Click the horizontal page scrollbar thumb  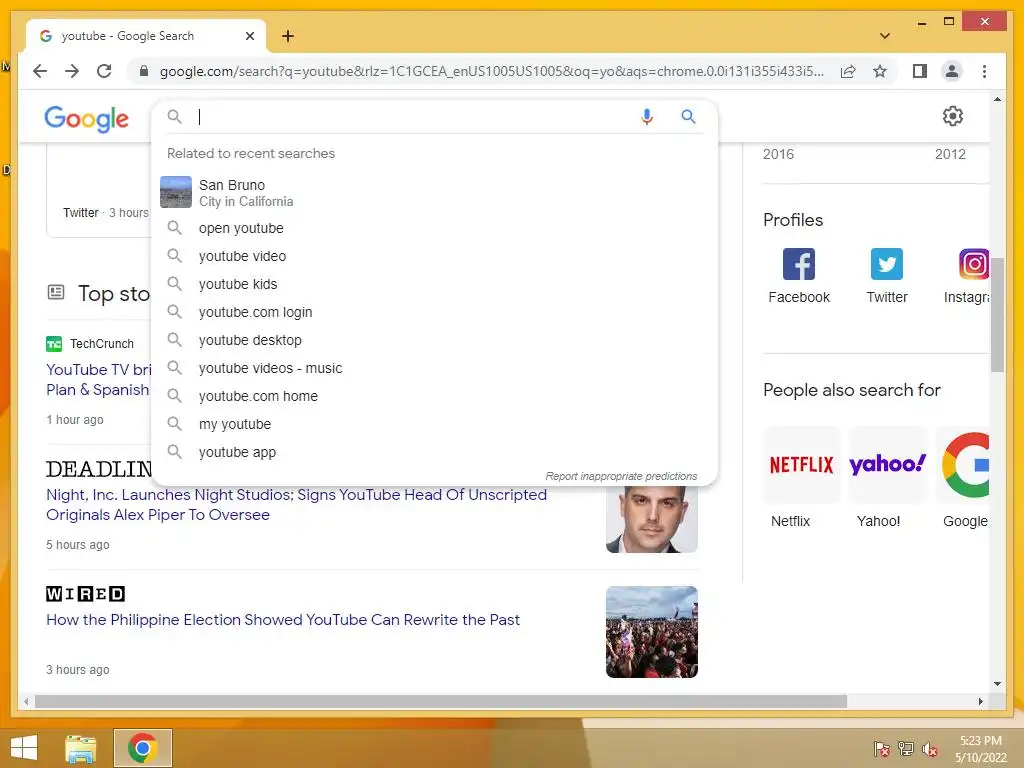tap(441, 701)
